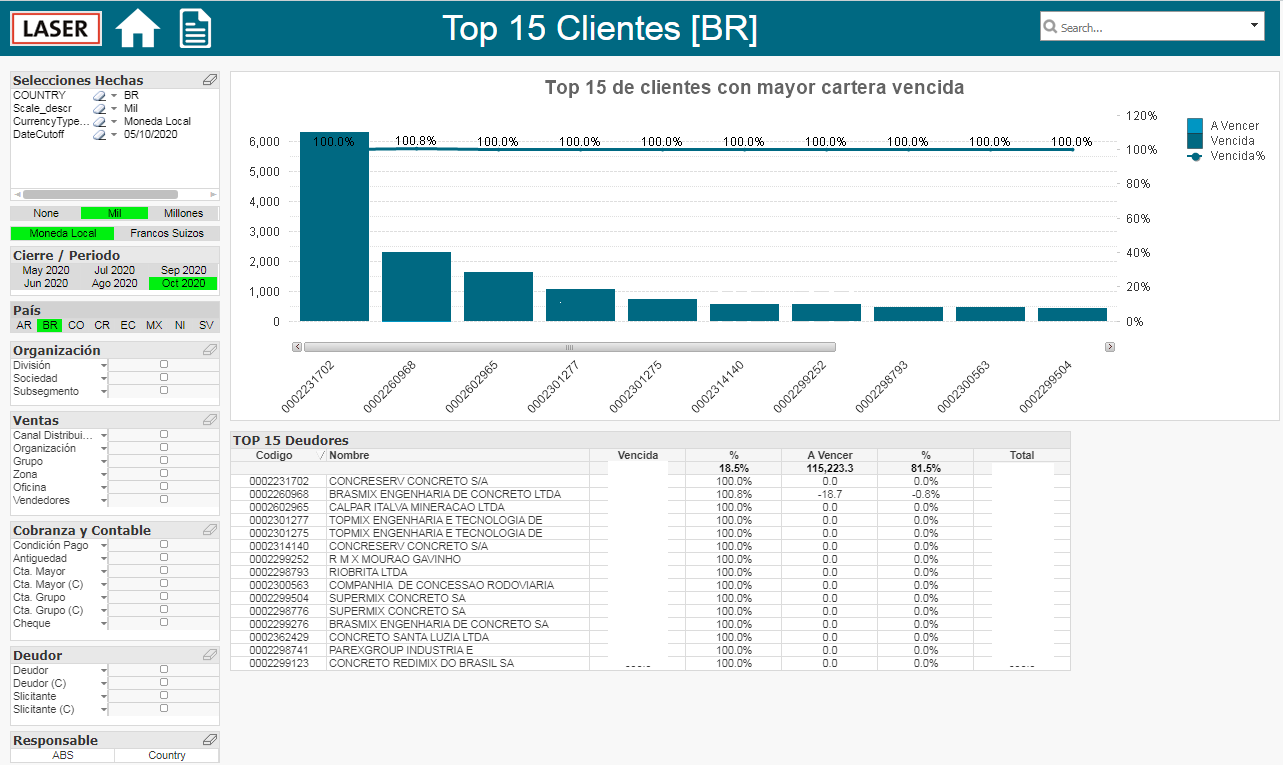Toggle the Condición Pago checkbox
This screenshot has width=1283, height=765.
[x=164, y=545]
